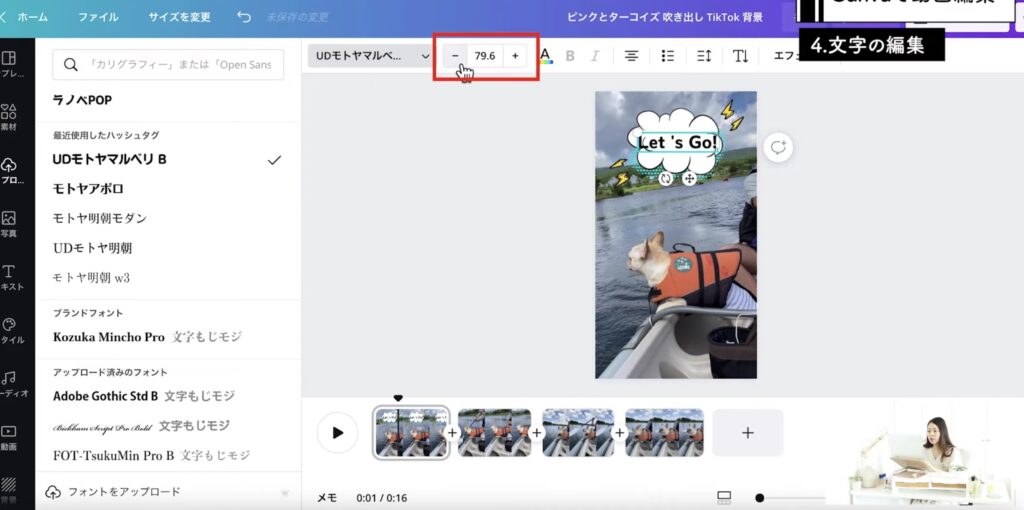Search fonts in the search box

(x=168, y=65)
